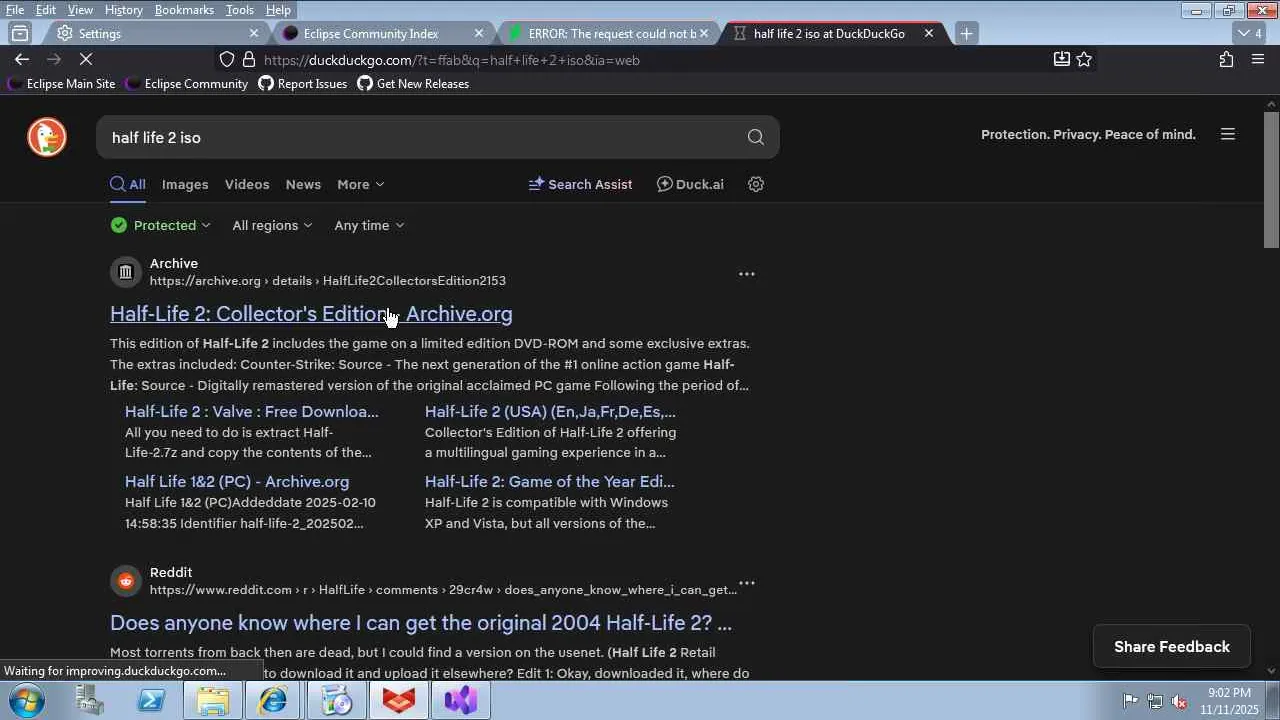Launch PowerShell from the taskbar
Viewport: 1280px width, 720px height.
[x=151, y=701]
